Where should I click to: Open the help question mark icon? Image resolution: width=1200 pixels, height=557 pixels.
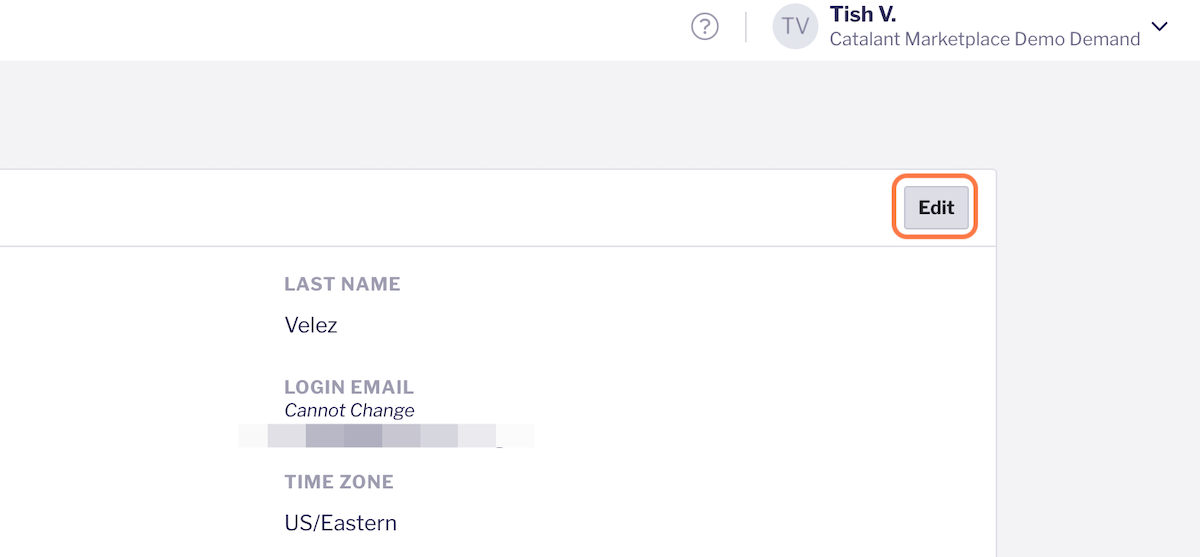click(705, 27)
